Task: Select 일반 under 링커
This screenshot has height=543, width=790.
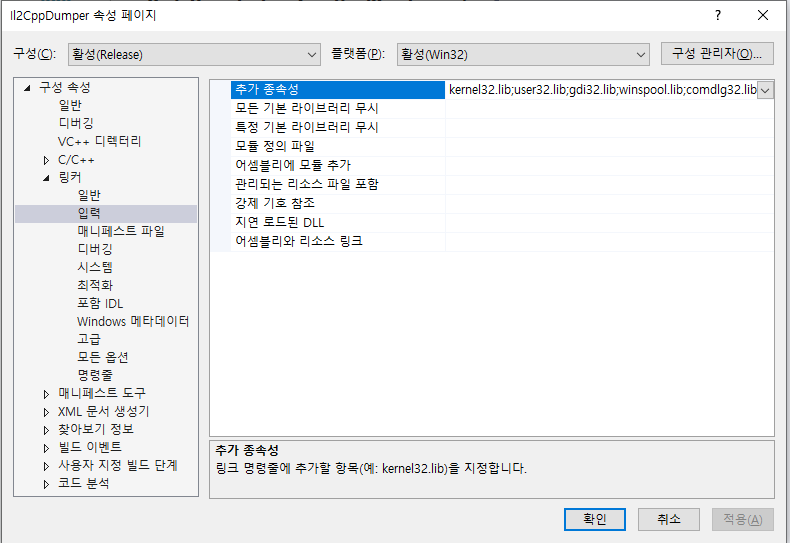Action: (x=89, y=195)
